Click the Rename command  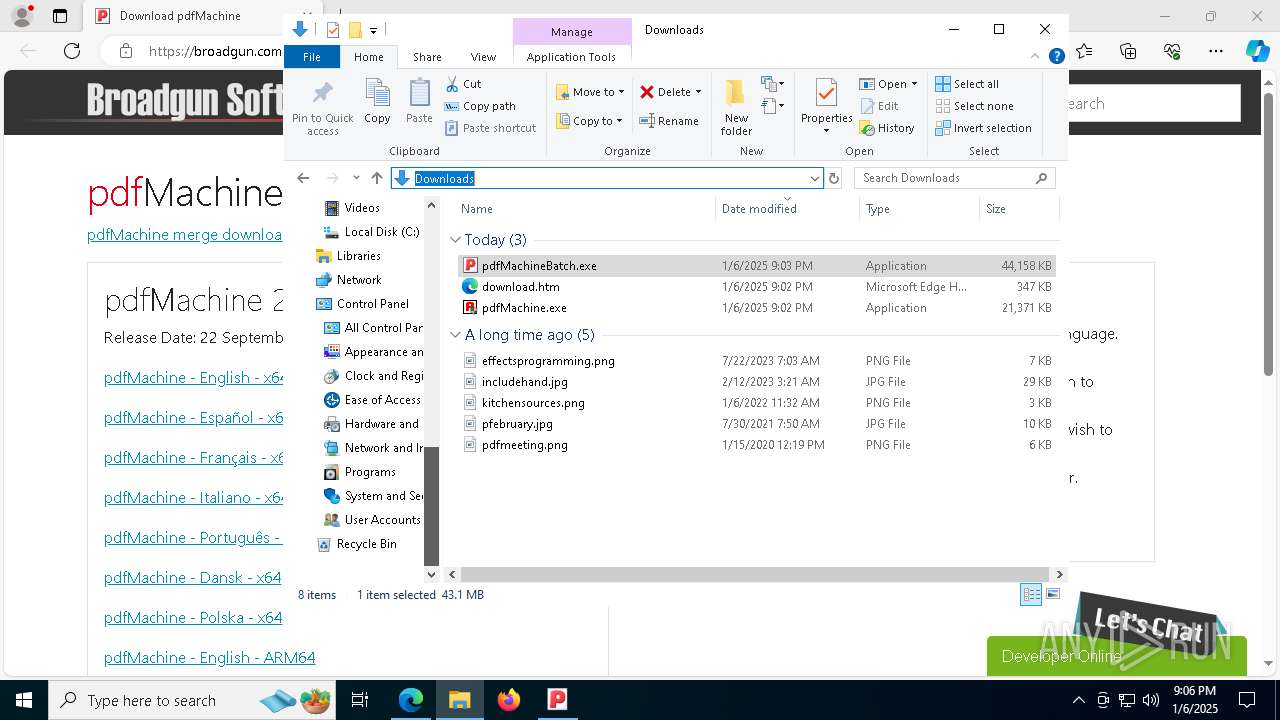point(669,121)
